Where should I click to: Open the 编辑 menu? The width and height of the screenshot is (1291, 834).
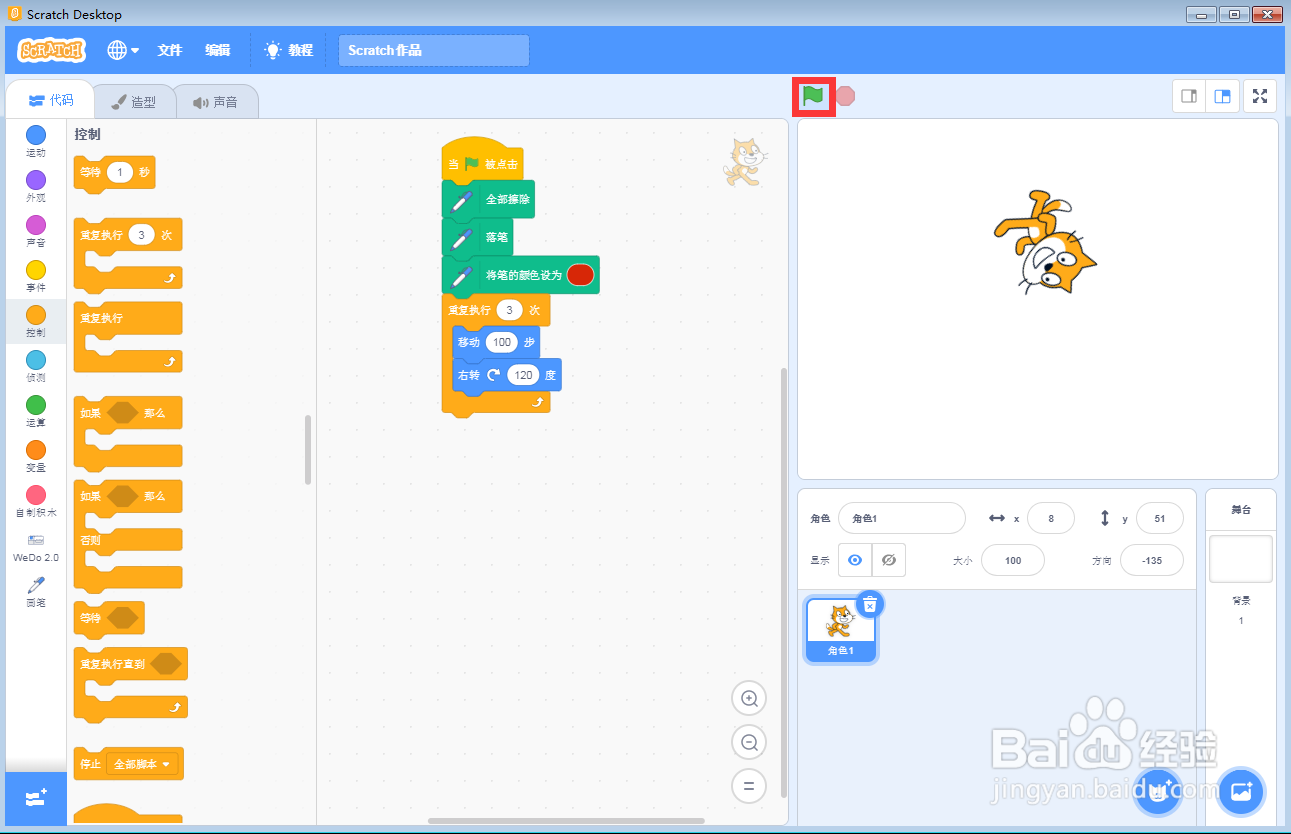[x=218, y=50]
